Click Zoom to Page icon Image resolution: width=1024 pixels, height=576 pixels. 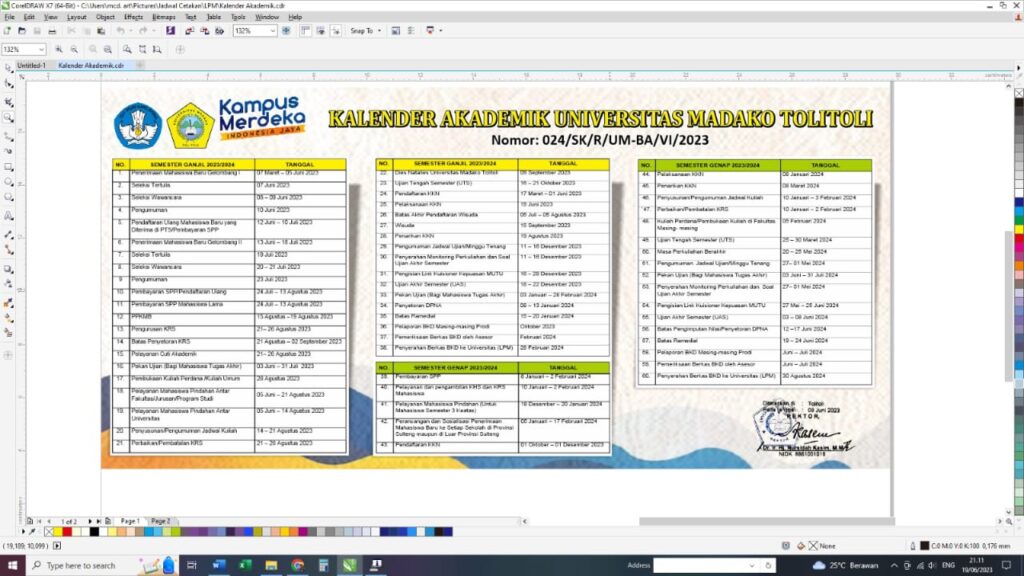pyautogui.click(x=127, y=49)
